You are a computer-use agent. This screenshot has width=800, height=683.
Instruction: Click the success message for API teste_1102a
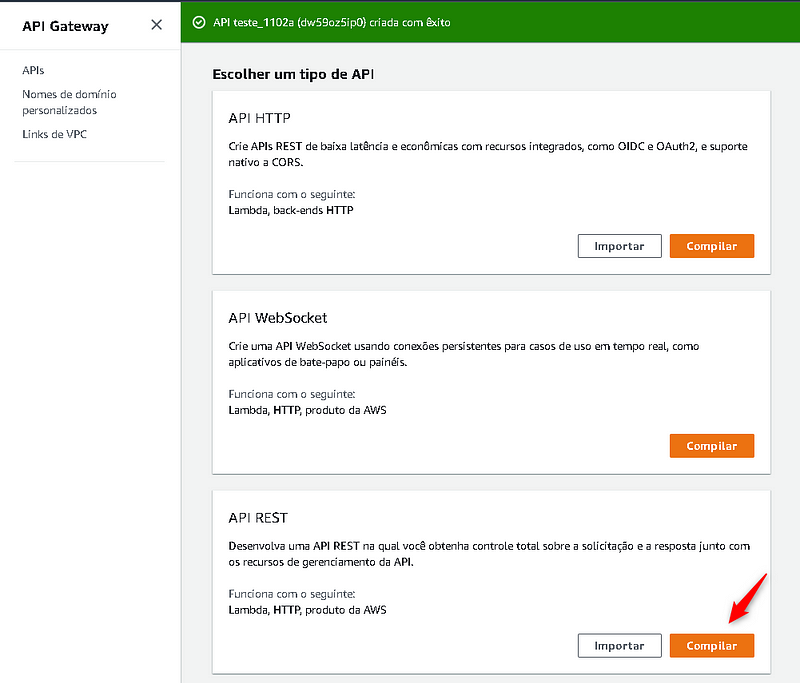(332, 22)
